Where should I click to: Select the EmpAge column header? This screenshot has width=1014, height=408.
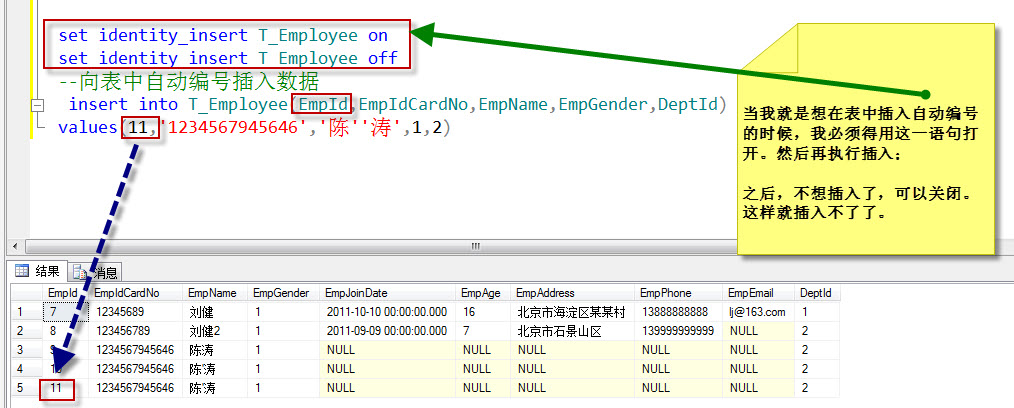point(484,293)
